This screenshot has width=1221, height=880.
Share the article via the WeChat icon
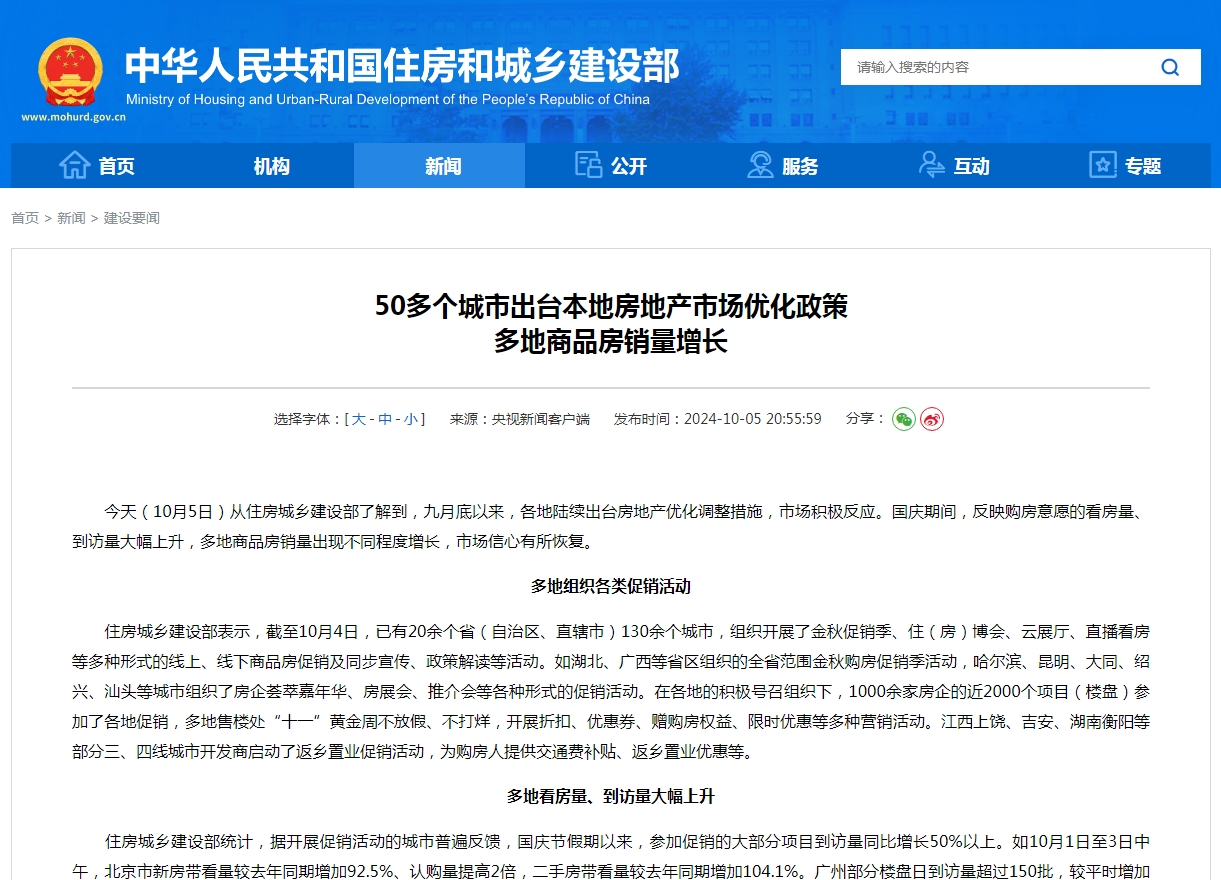(903, 421)
